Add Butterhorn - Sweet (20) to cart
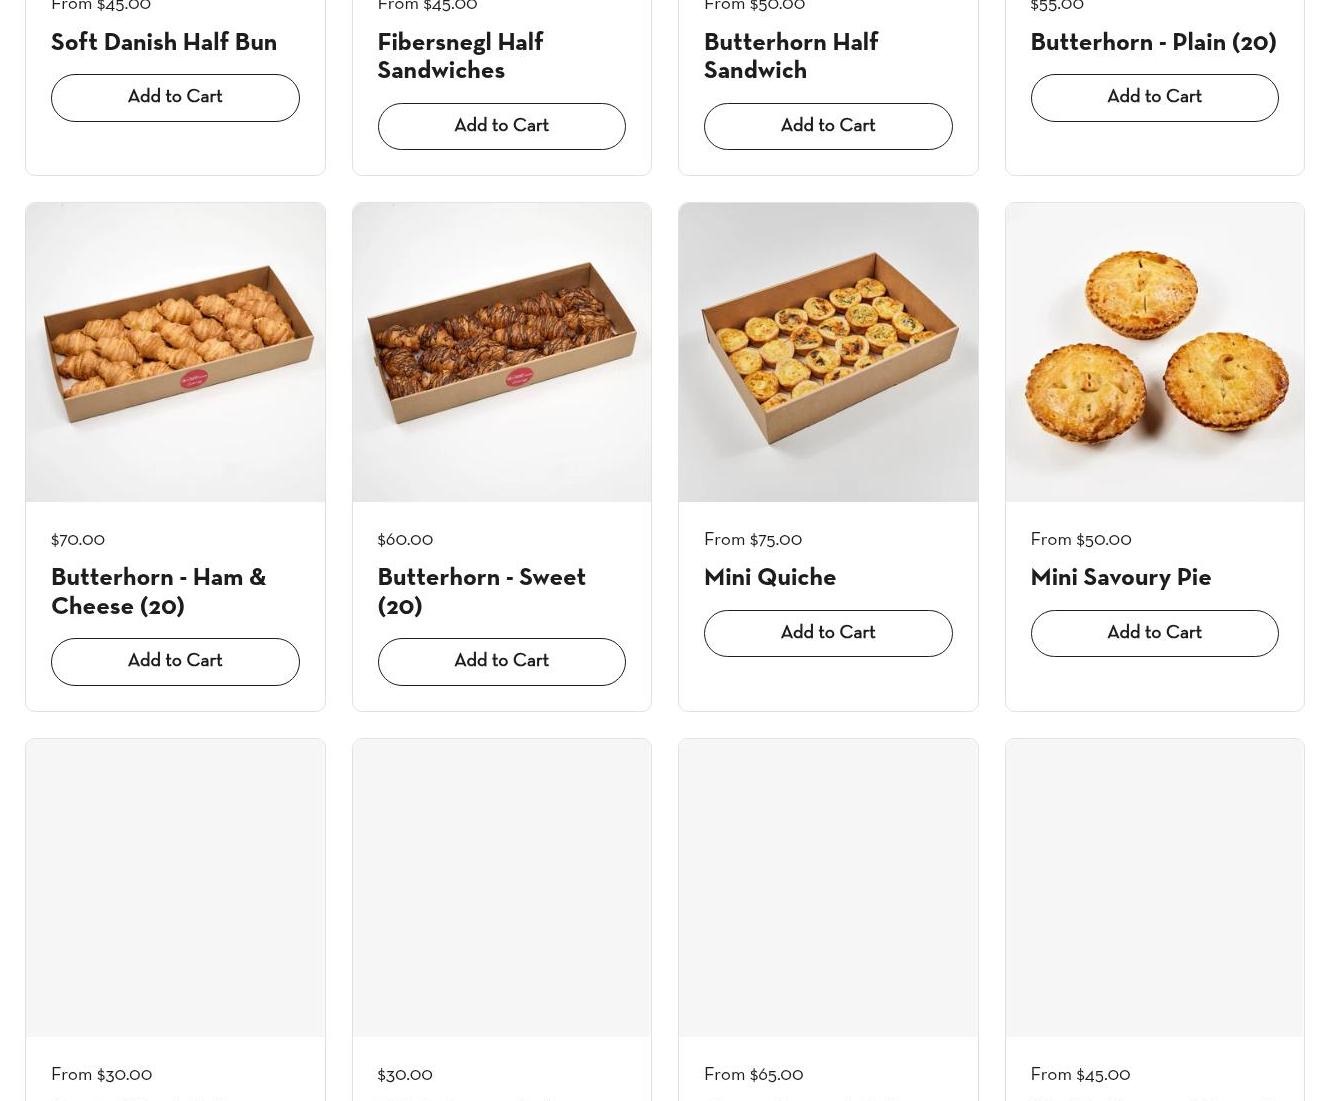This screenshot has width=1330, height=1101. tap(501, 661)
